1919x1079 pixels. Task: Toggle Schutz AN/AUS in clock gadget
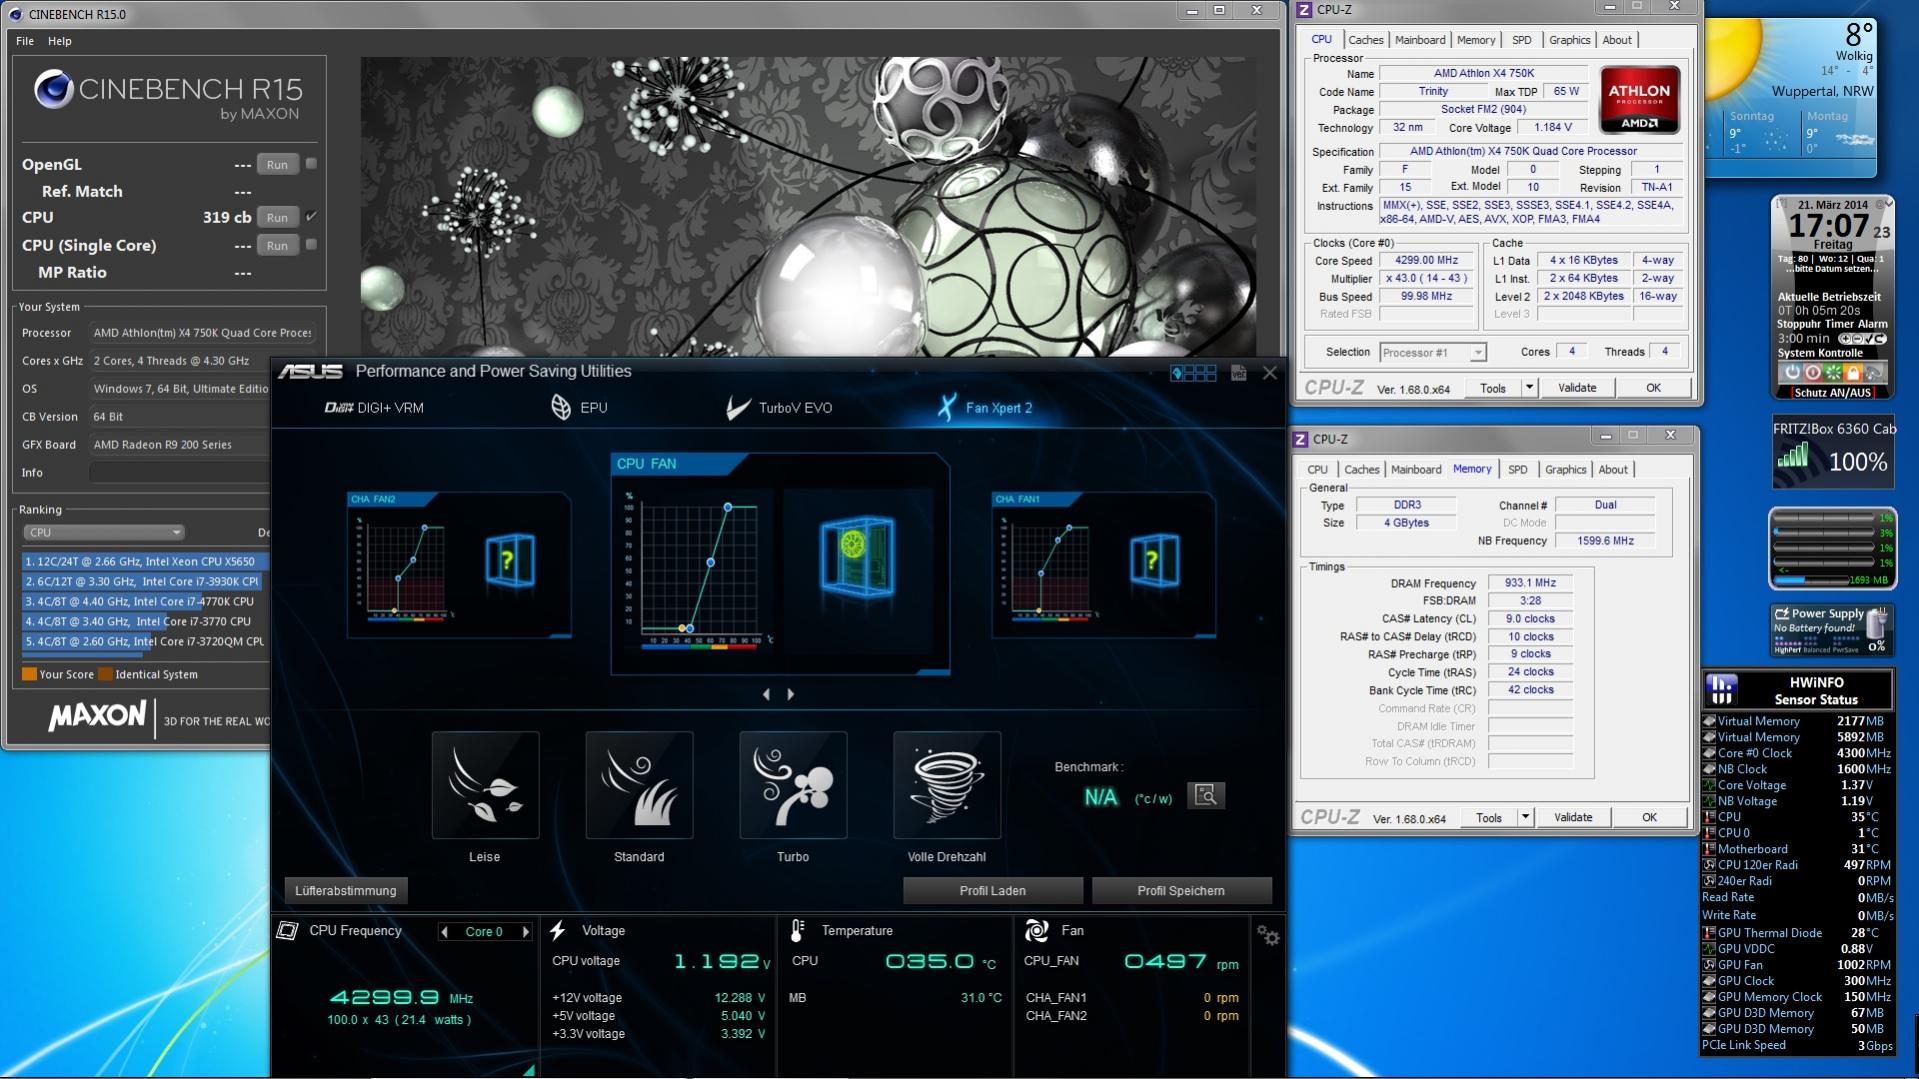(x=1832, y=392)
